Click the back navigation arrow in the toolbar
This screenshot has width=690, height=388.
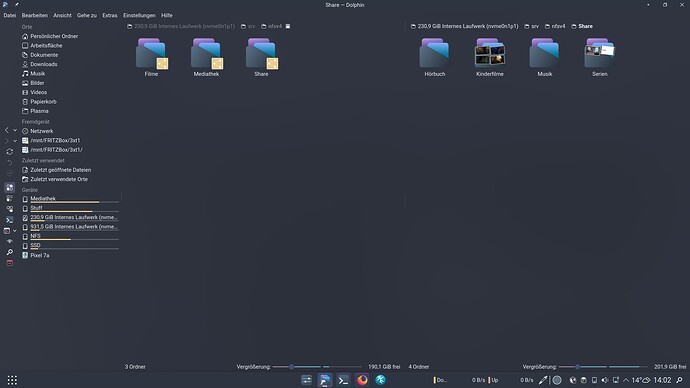[7, 130]
